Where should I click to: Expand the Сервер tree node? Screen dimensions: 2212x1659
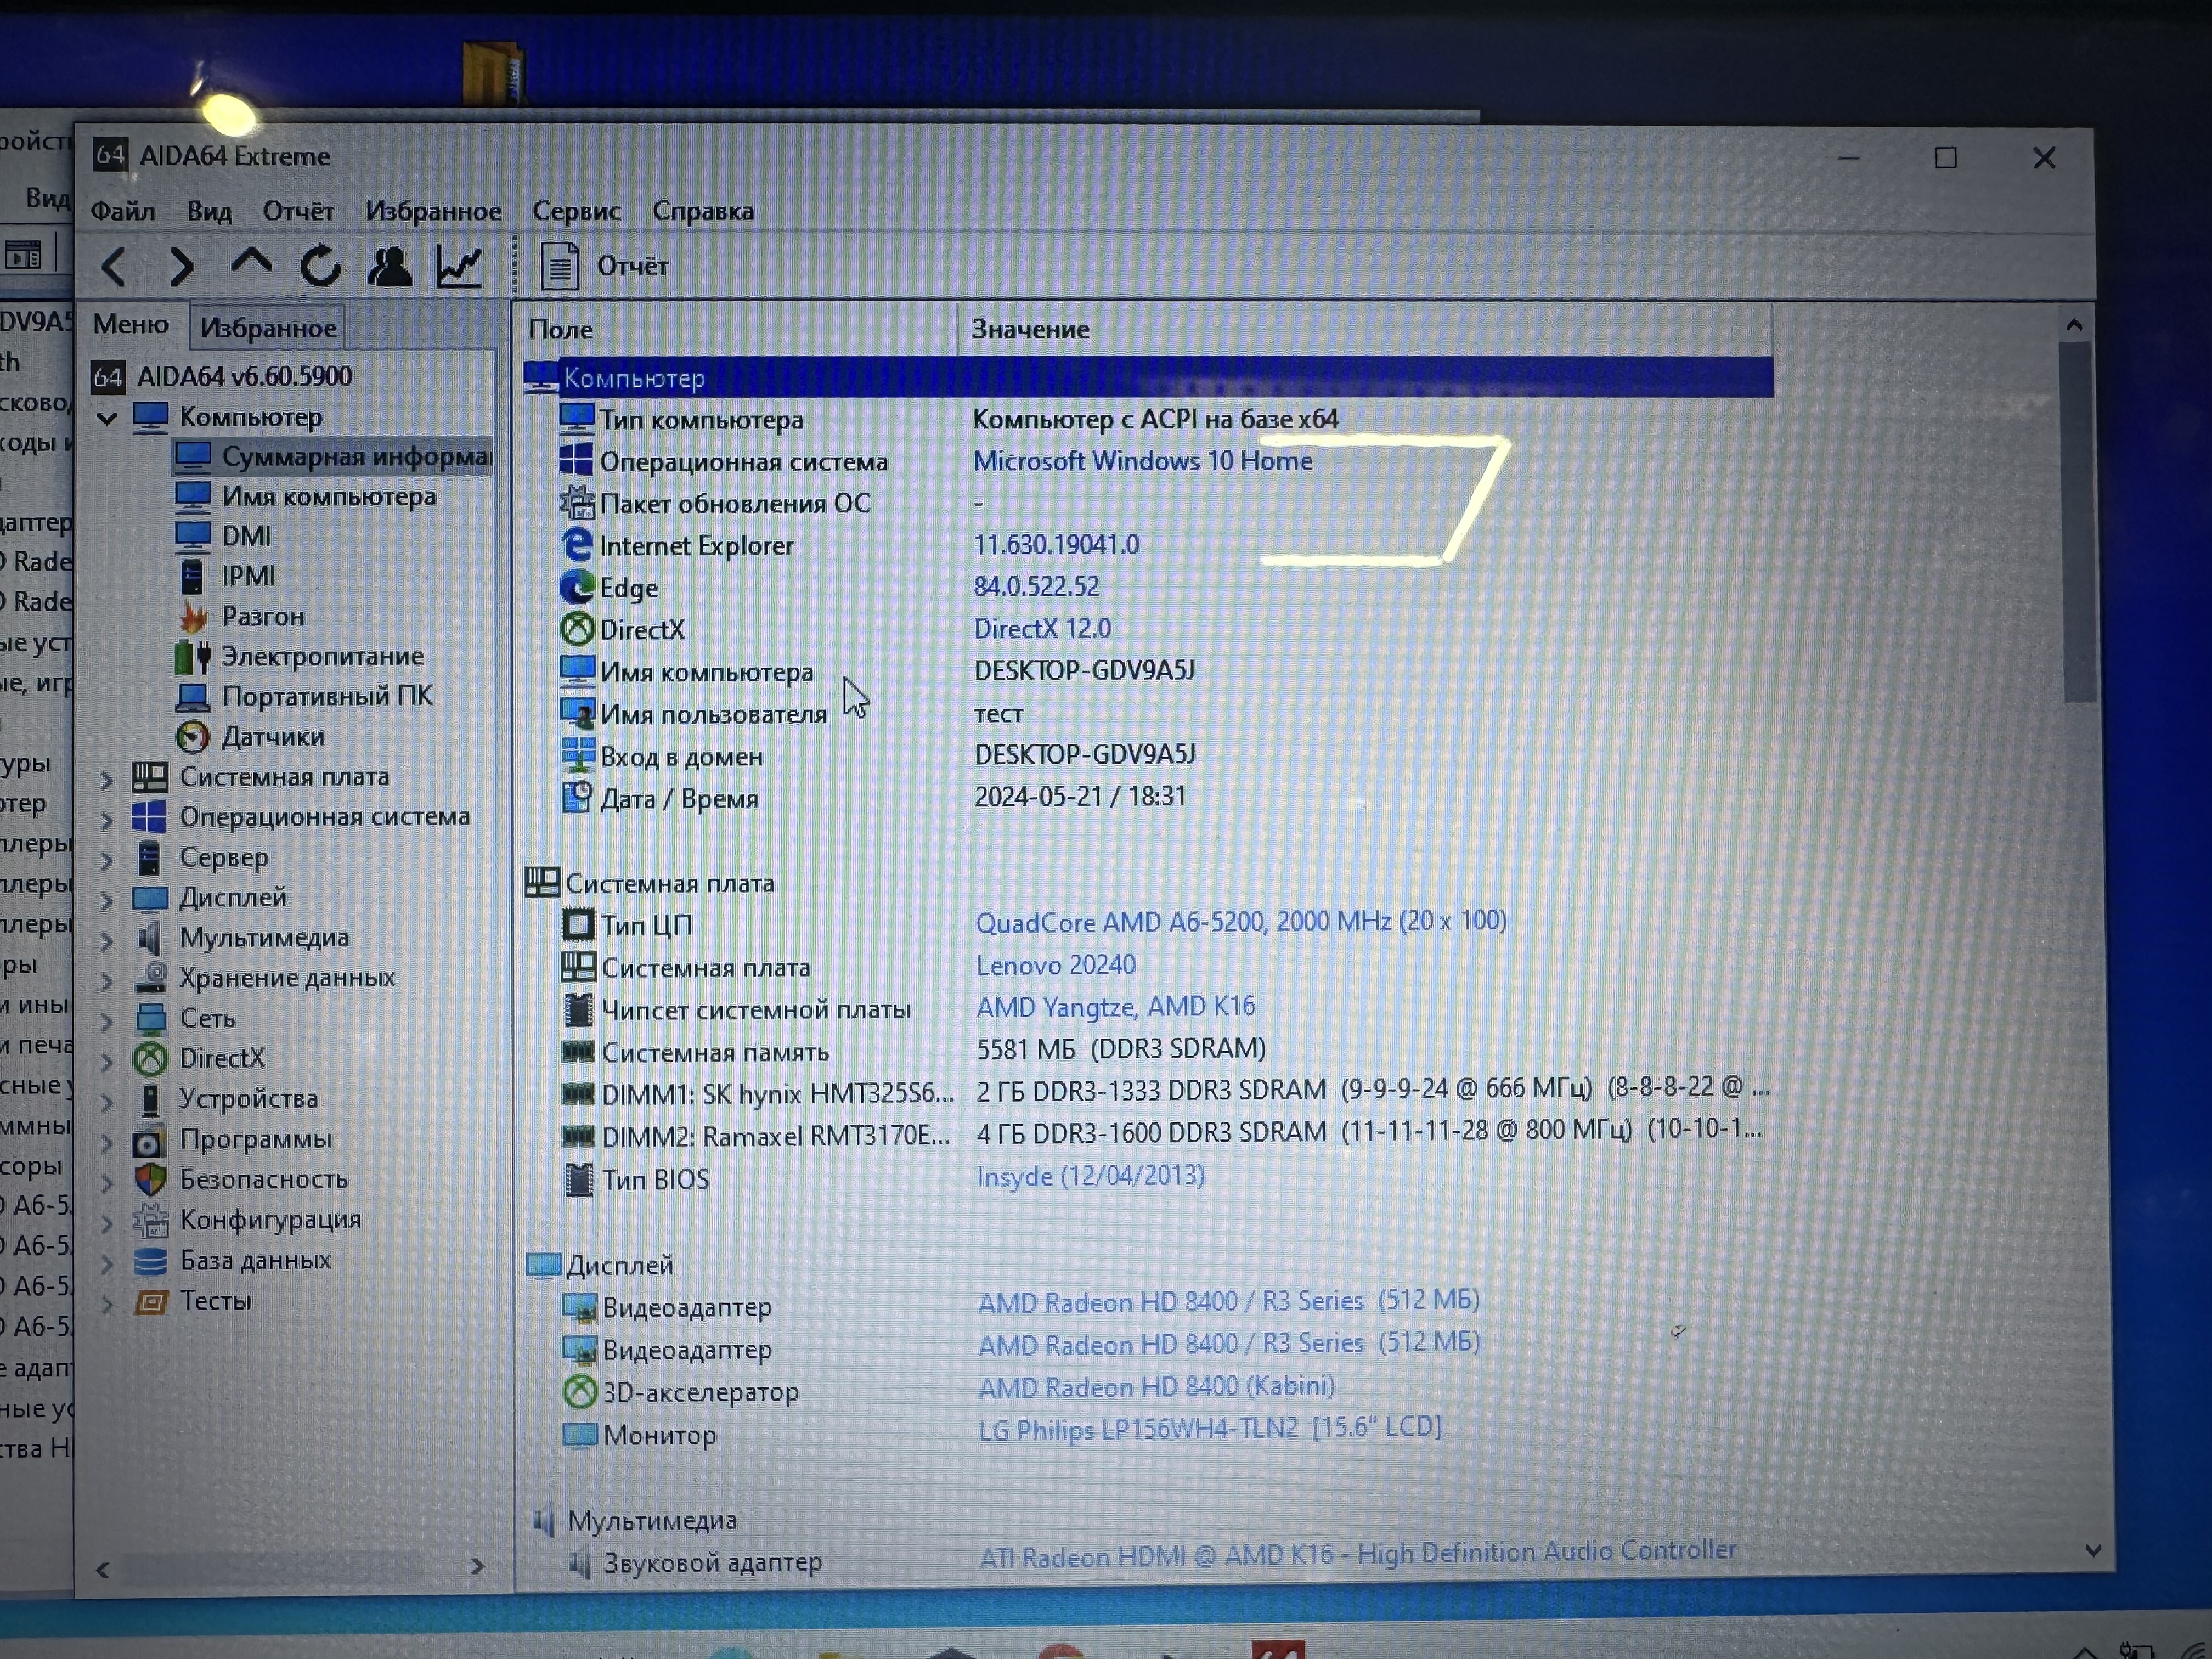(x=107, y=860)
